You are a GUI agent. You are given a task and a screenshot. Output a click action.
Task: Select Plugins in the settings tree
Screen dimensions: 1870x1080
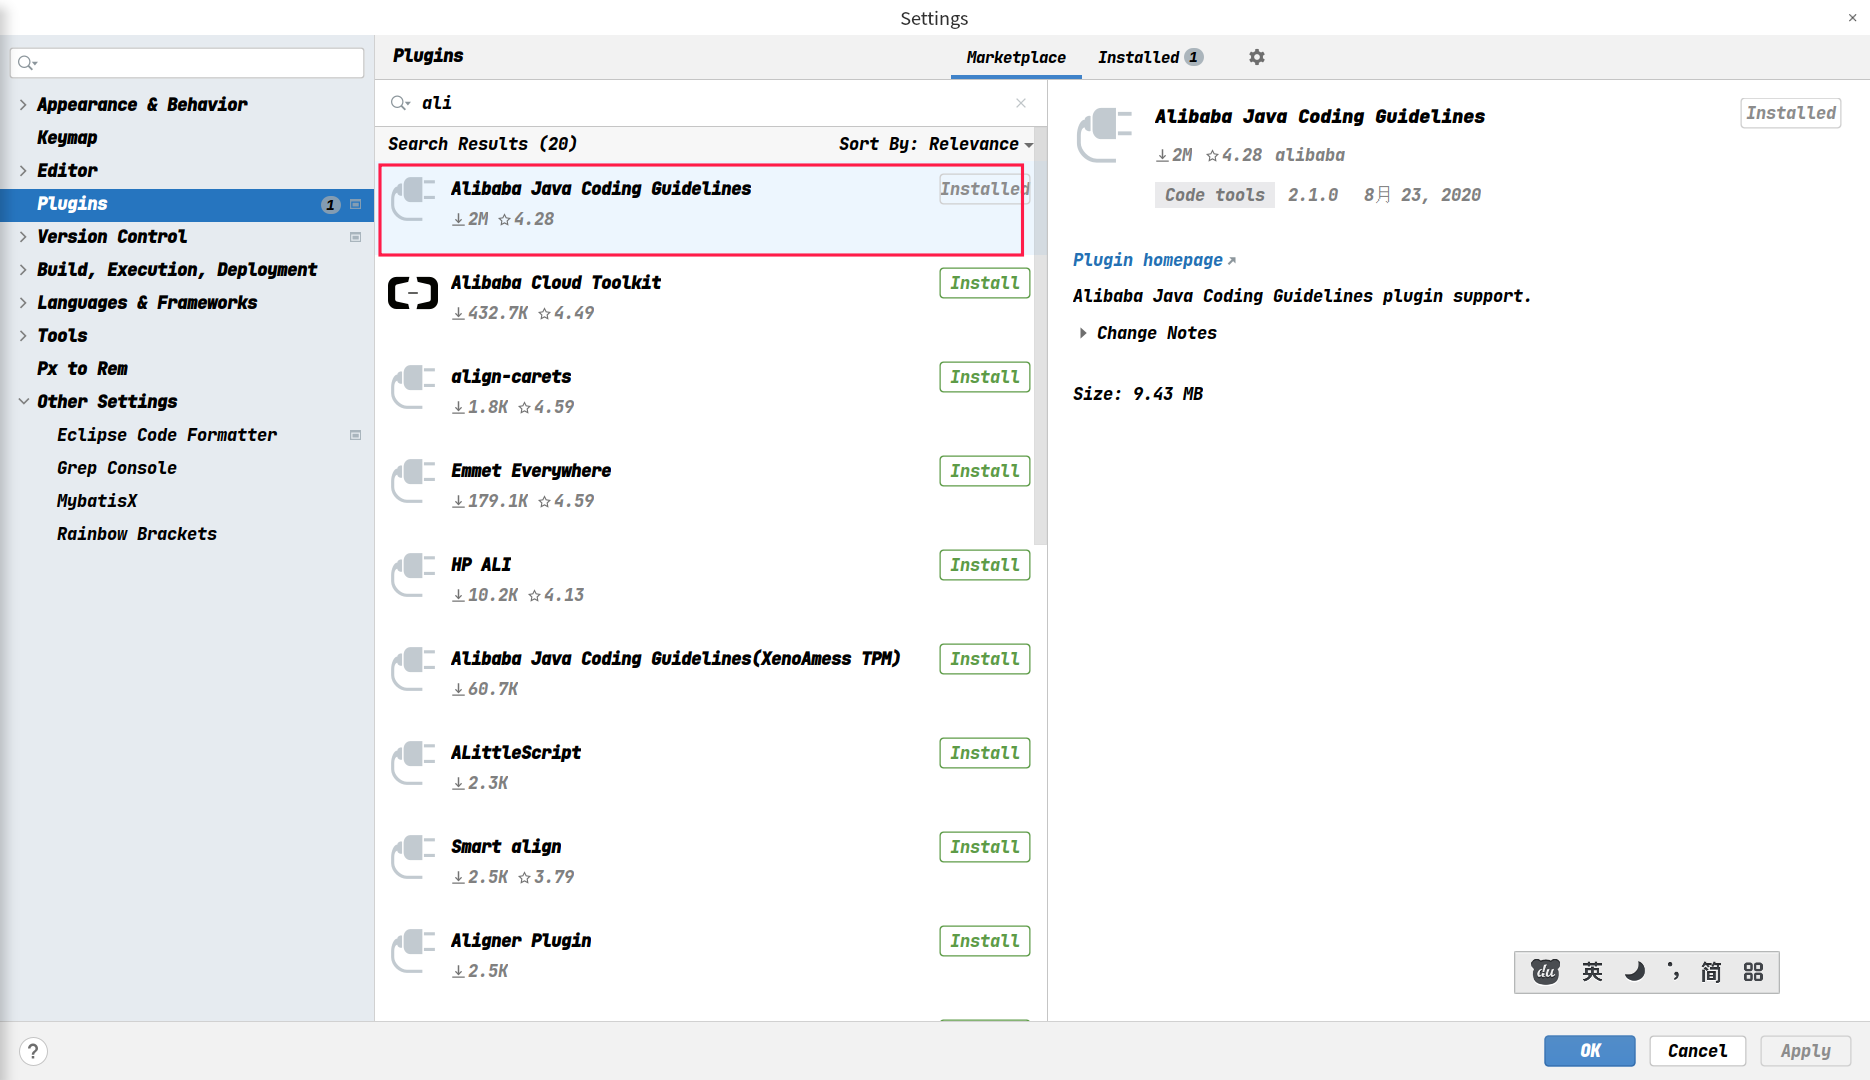(x=187, y=204)
